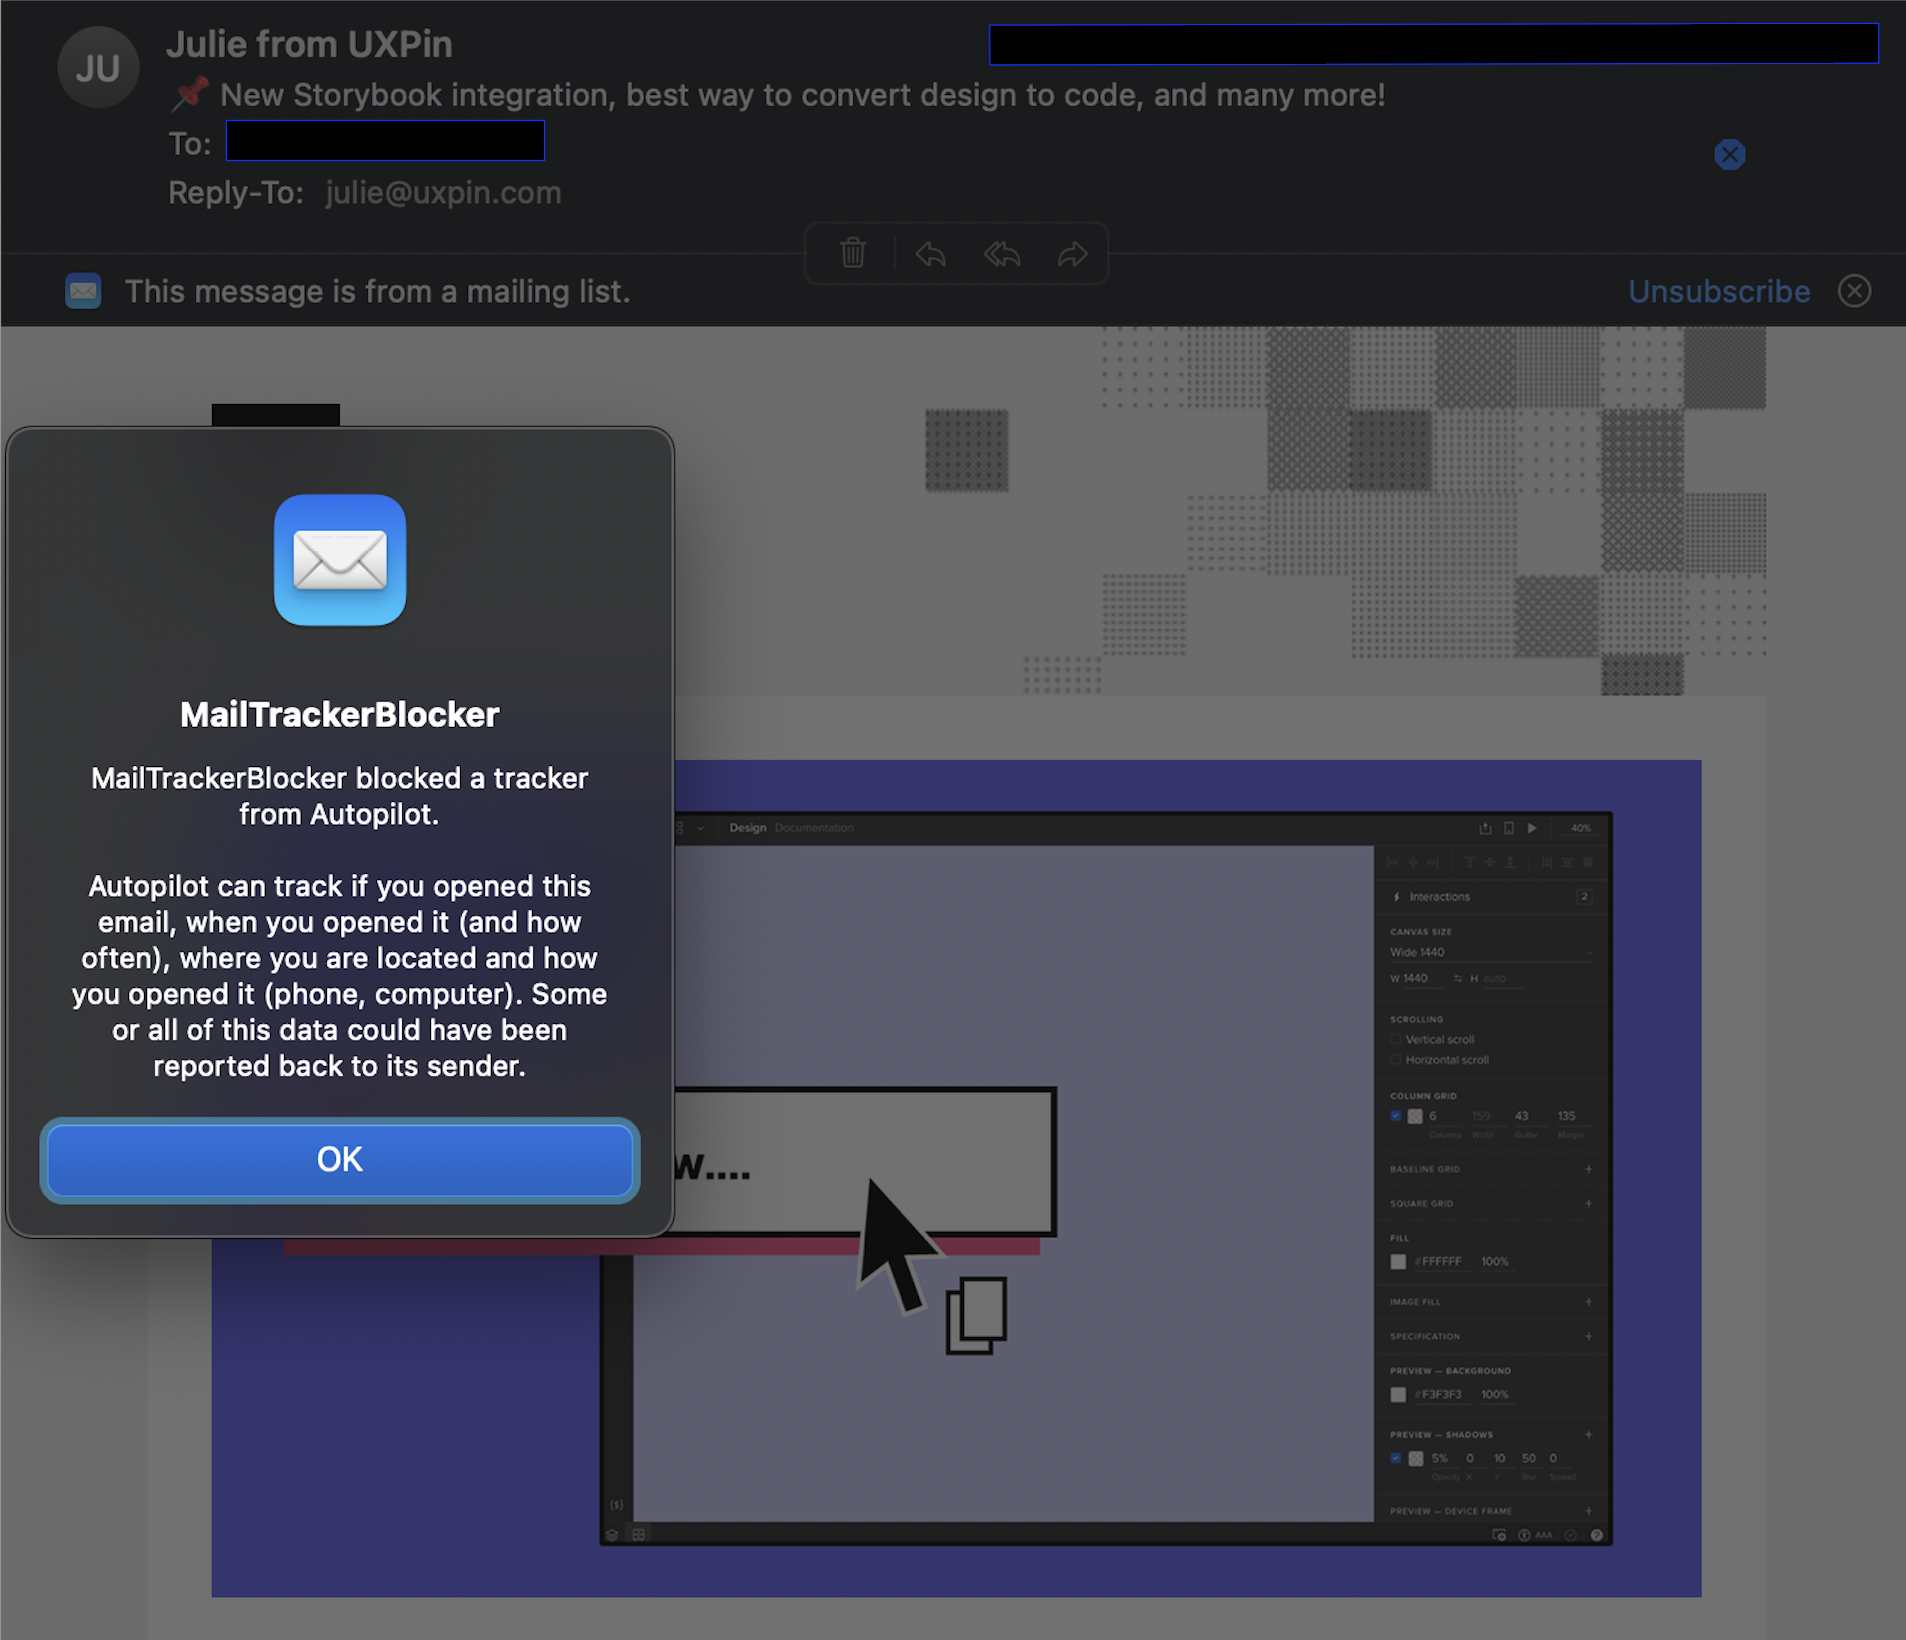The width and height of the screenshot is (1906, 1640).
Task: Click the New Storybook integration subject line
Action: tap(802, 95)
